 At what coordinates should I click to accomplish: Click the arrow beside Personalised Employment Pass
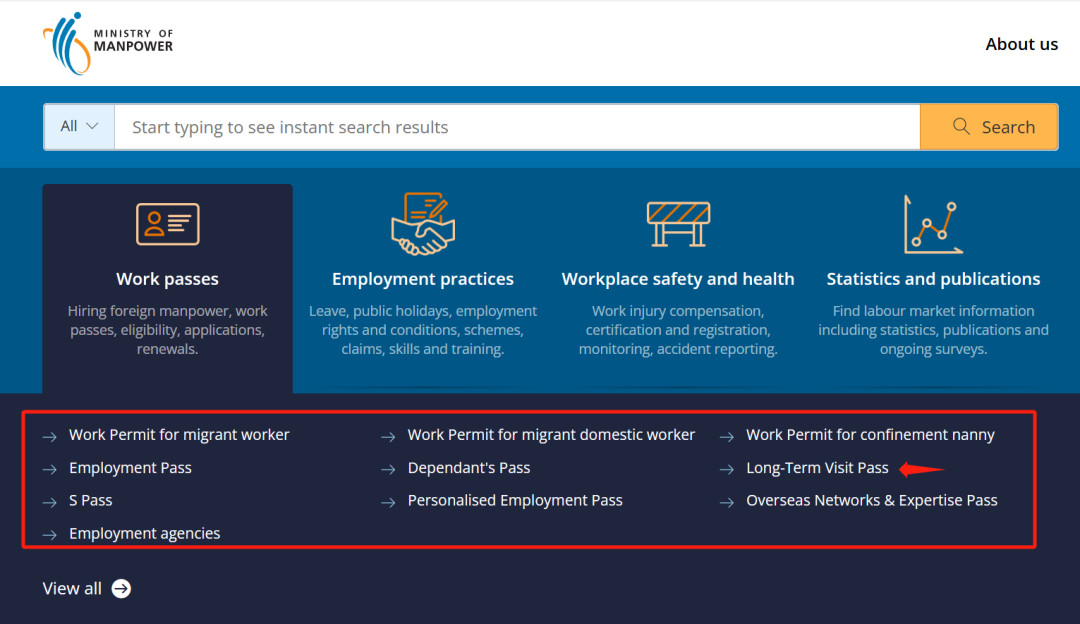(x=388, y=503)
